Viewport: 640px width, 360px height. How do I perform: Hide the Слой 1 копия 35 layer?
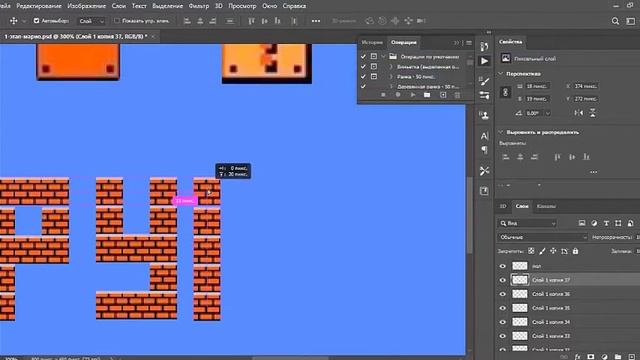[x=502, y=308]
